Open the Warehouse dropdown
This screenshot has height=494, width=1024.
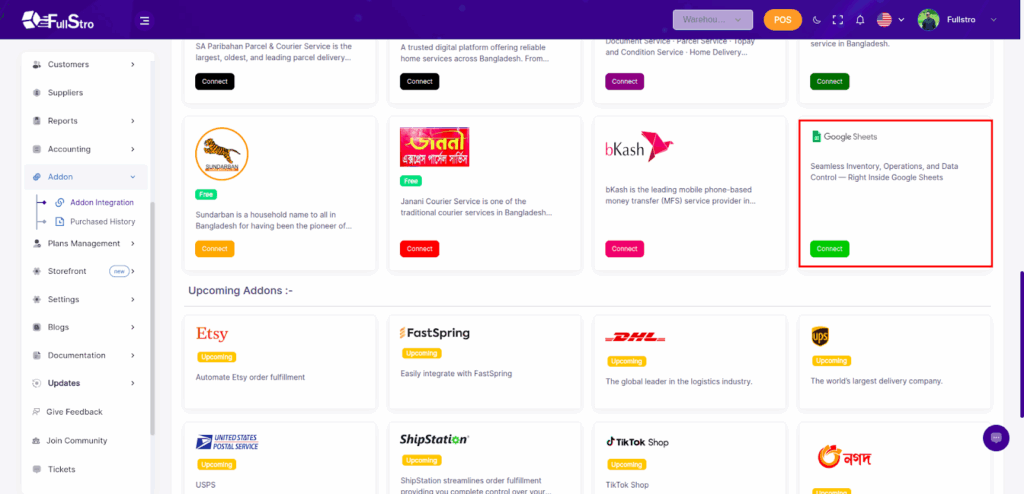click(712, 19)
